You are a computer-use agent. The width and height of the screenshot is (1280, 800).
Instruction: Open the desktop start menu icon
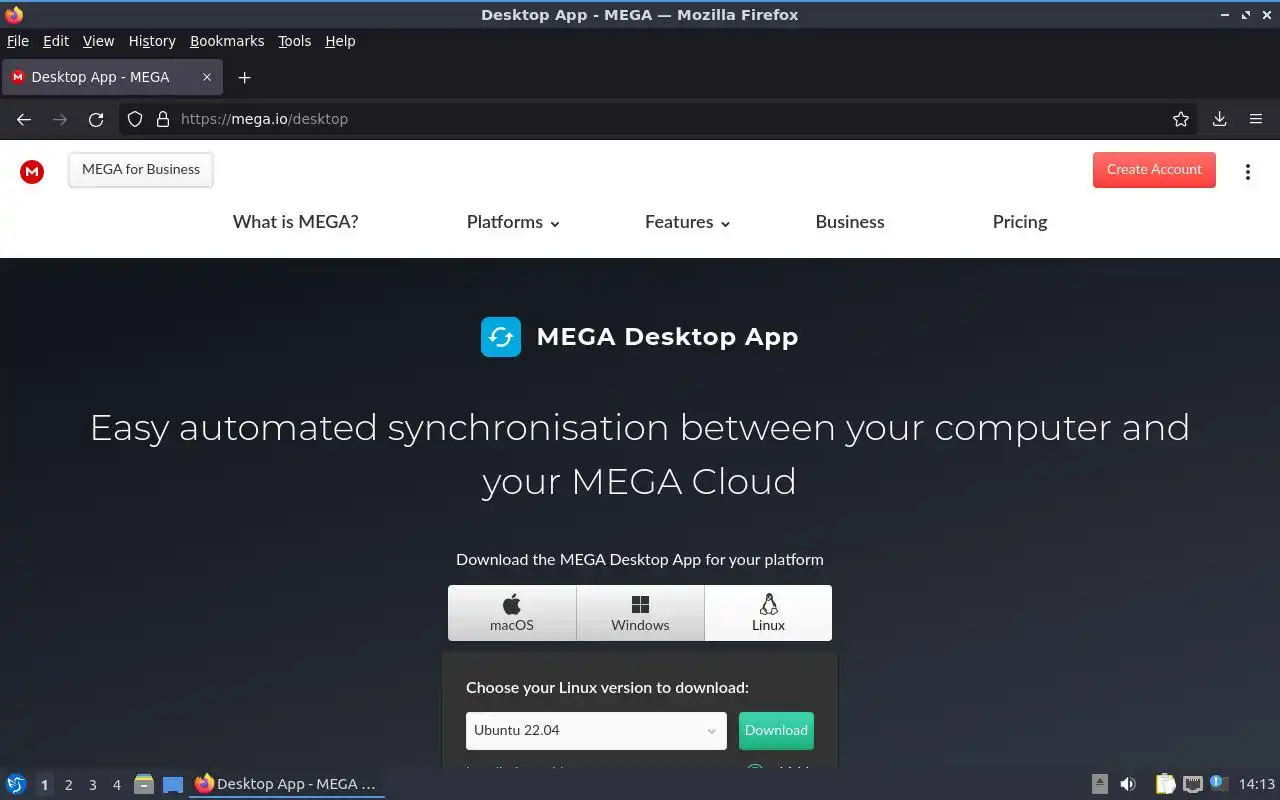(16, 784)
